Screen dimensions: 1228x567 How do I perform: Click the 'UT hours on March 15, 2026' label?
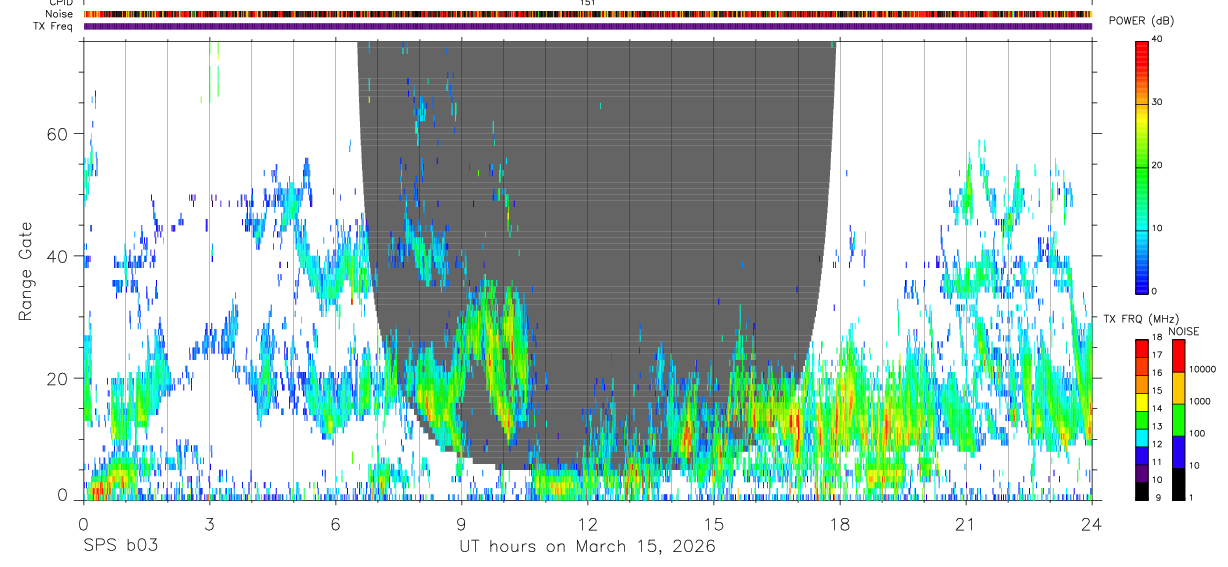coord(587,547)
